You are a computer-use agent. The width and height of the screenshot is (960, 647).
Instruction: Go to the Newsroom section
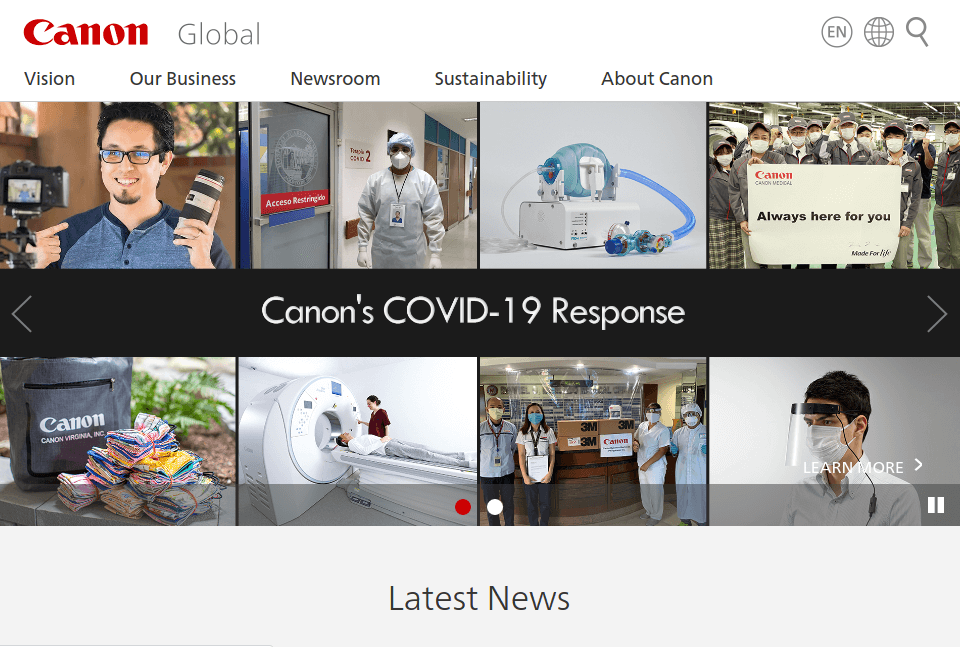tap(335, 78)
